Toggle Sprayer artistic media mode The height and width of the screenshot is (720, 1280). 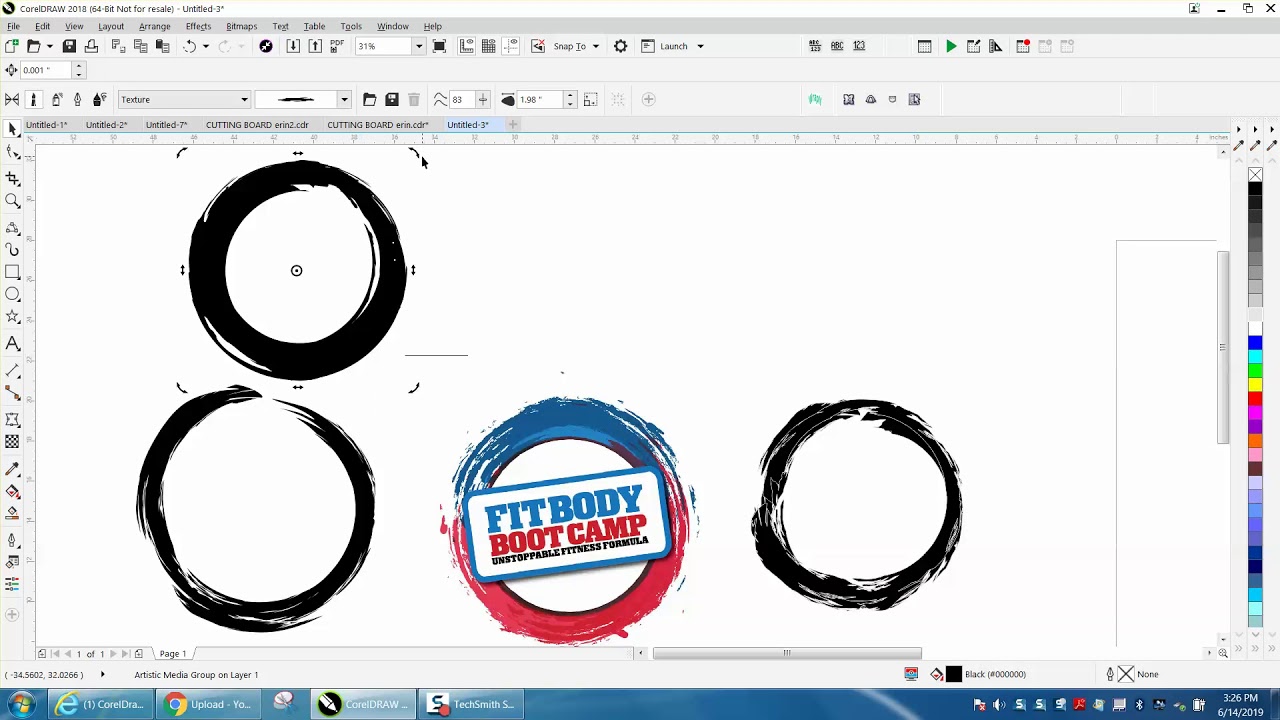(x=56, y=99)
